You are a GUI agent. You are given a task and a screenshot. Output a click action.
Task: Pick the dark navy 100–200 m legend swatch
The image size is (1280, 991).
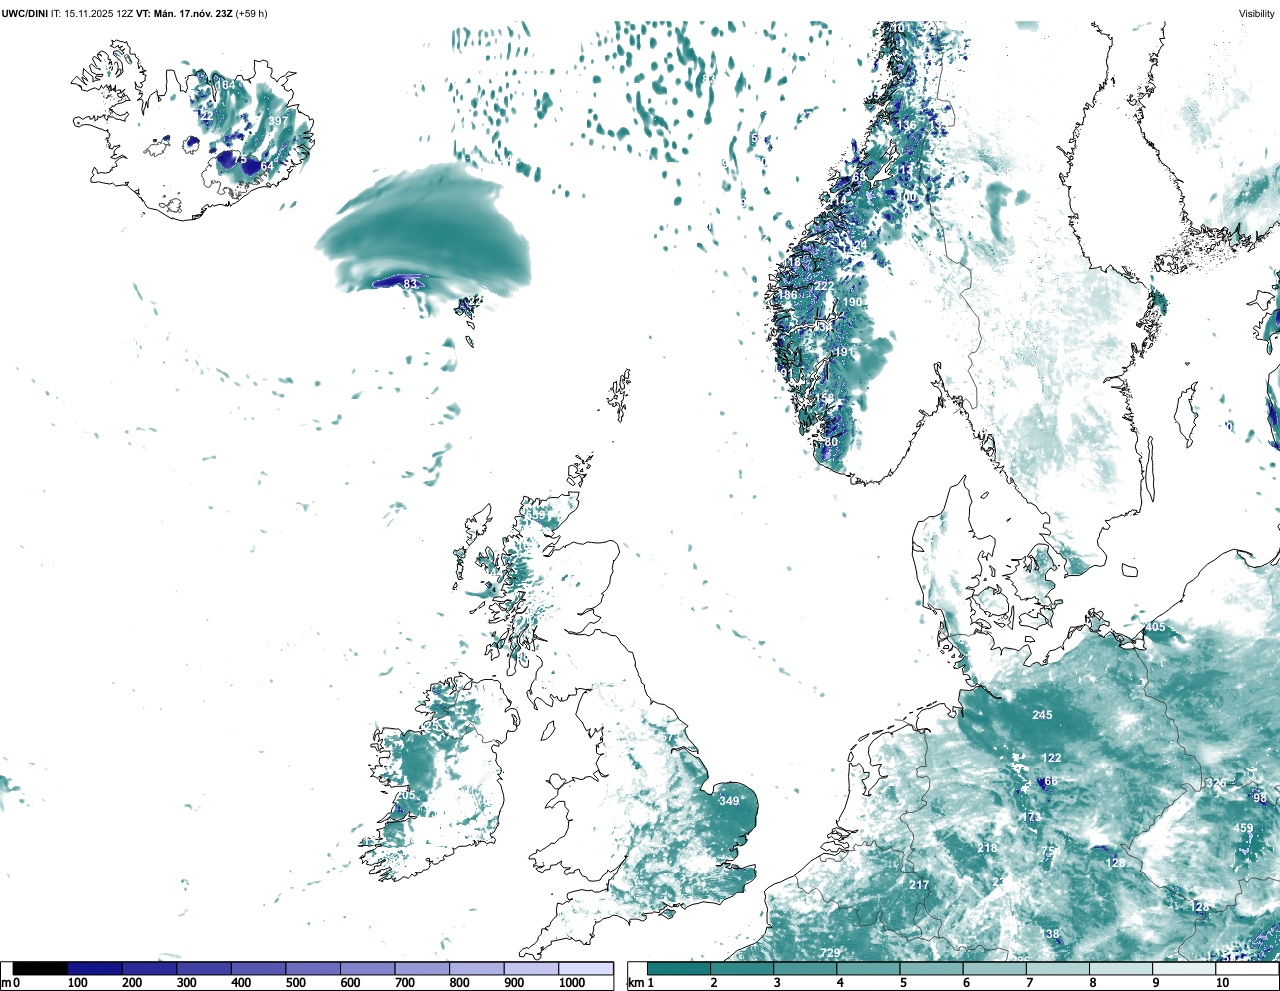click(95, 968)
